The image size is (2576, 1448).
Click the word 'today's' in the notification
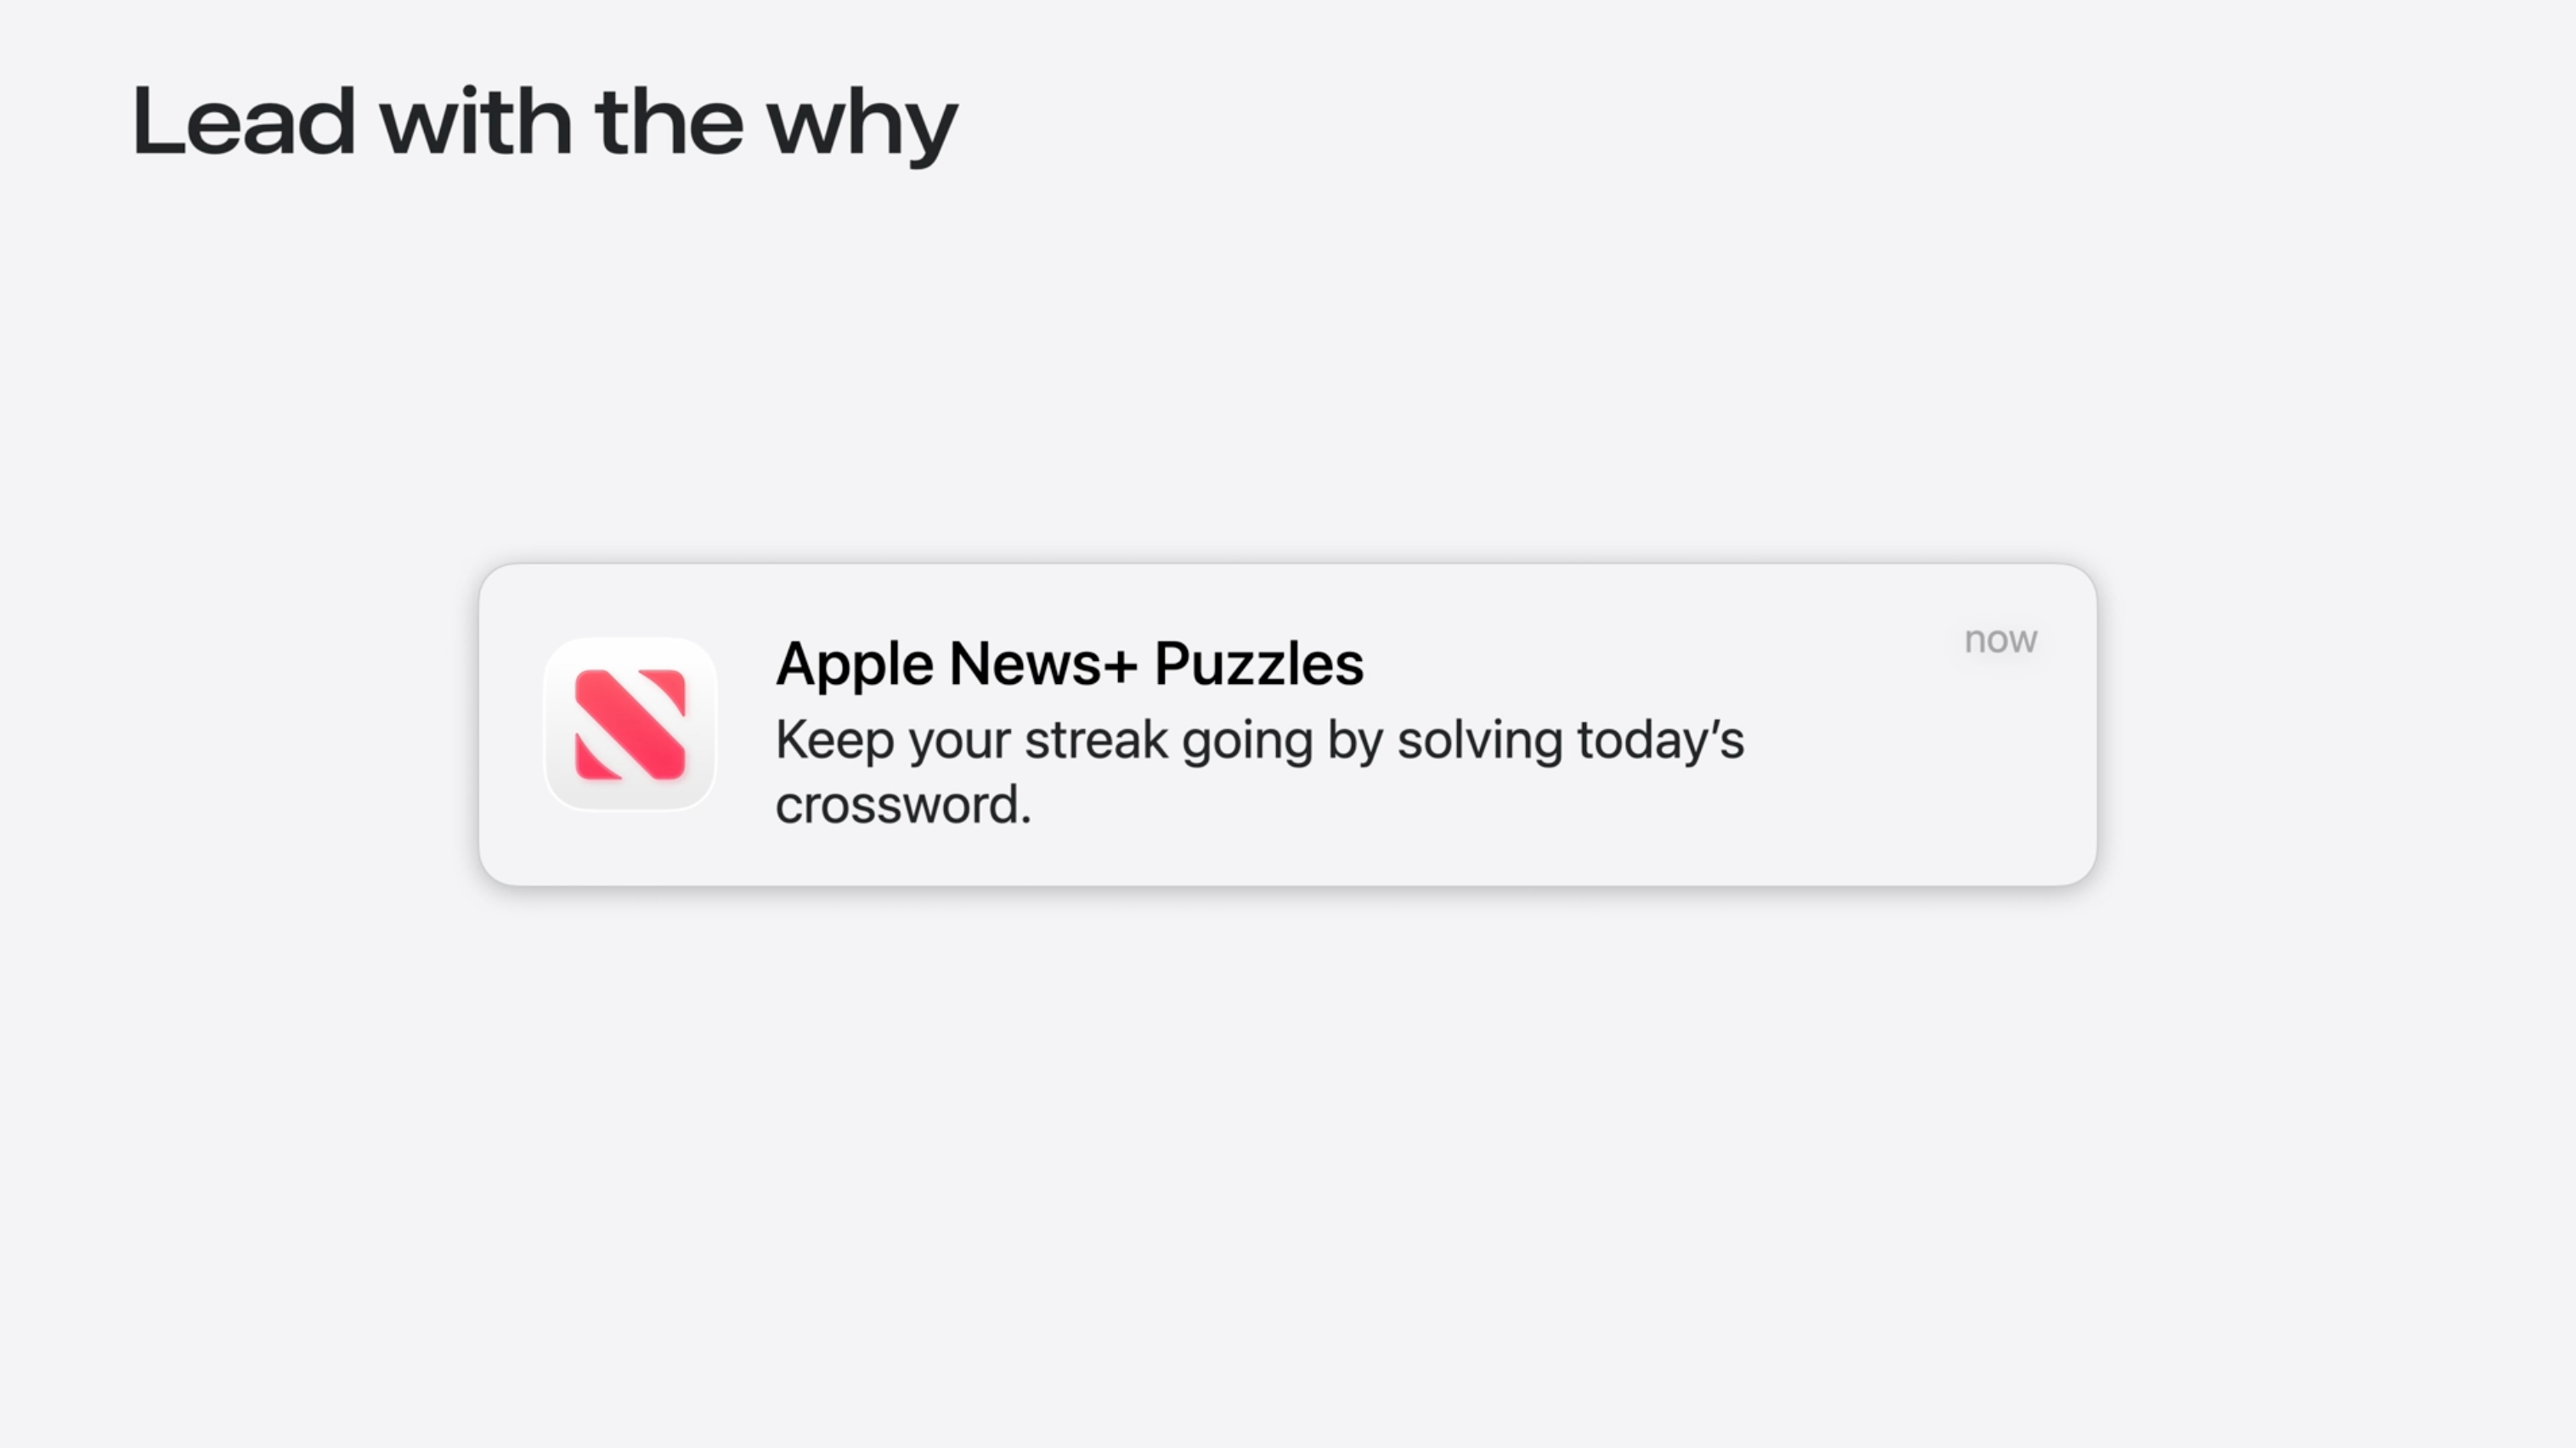pos(1660,741)
